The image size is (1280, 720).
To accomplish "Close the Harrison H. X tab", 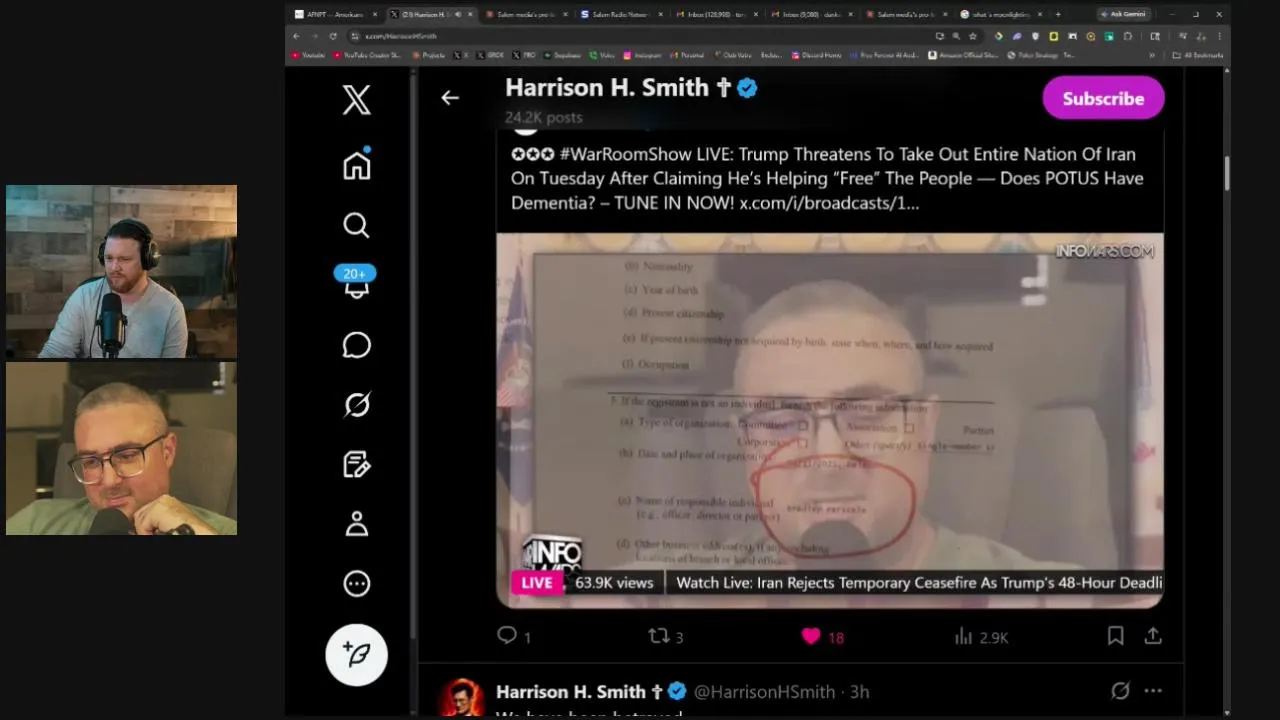I will (x=470, y=14).
